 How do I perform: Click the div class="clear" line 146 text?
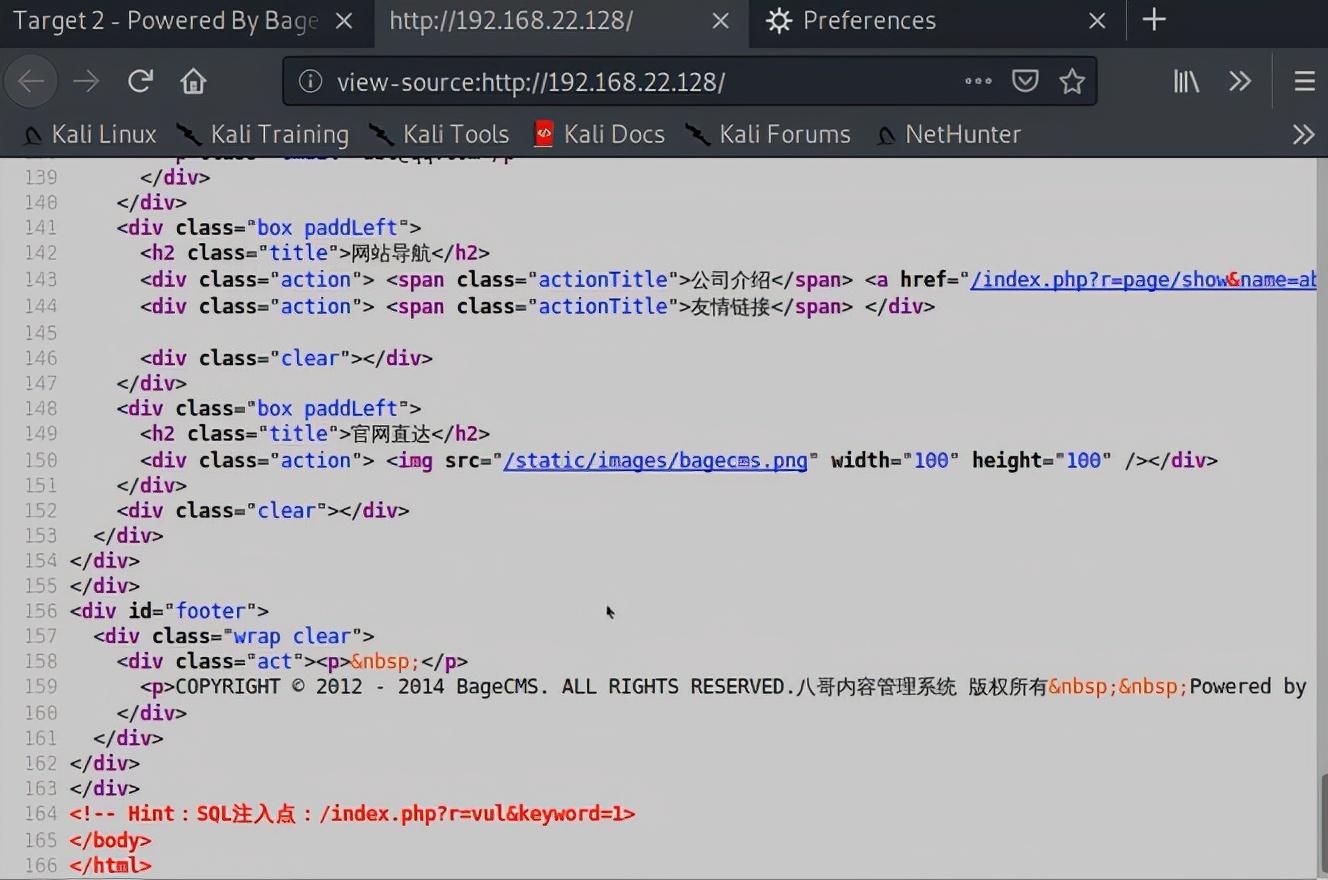pyautogui.click(x=286, y=358)
